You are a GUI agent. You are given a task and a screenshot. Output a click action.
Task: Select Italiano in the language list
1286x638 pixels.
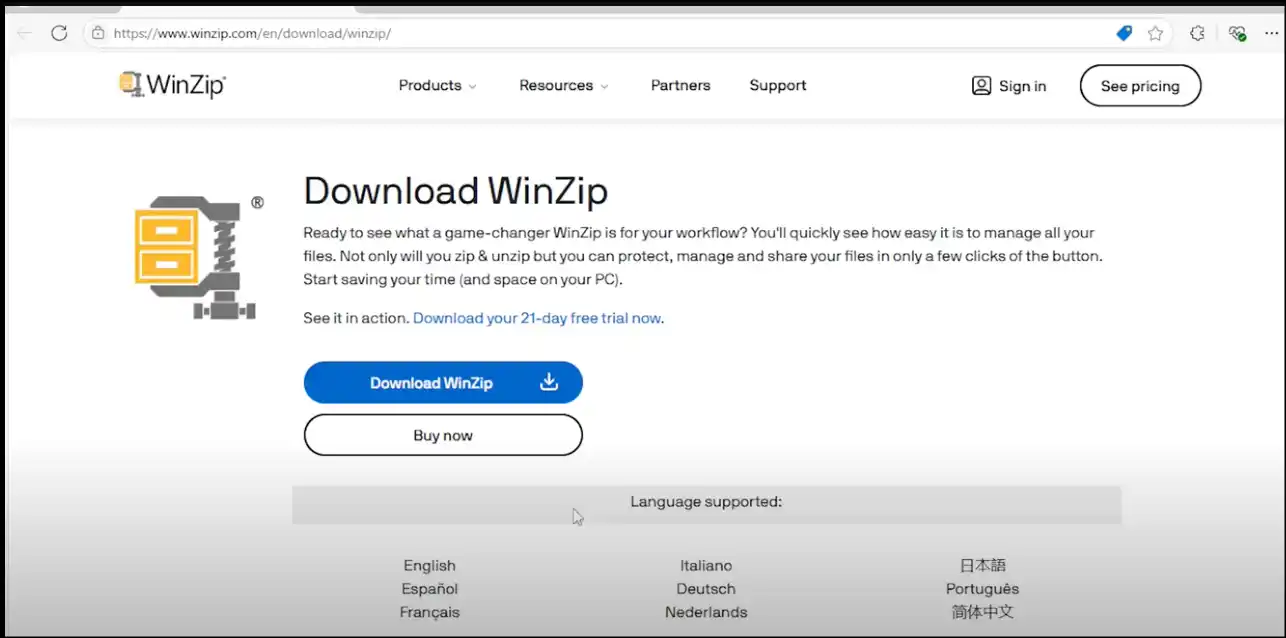(706, 566)
